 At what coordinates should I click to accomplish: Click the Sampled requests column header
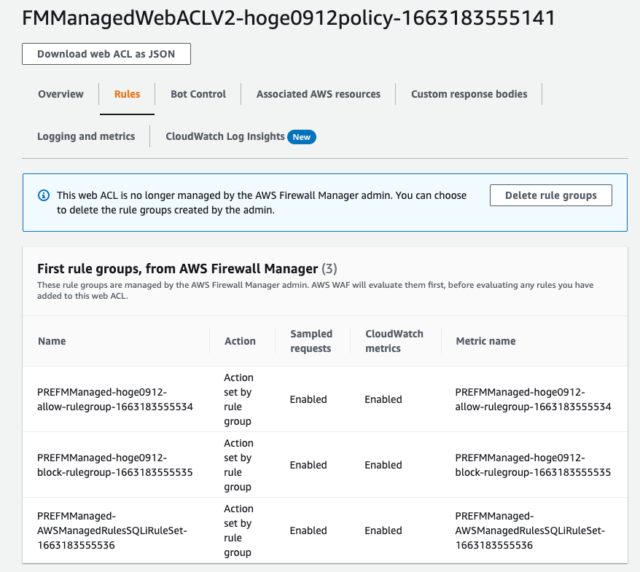(x=311, y=341)
